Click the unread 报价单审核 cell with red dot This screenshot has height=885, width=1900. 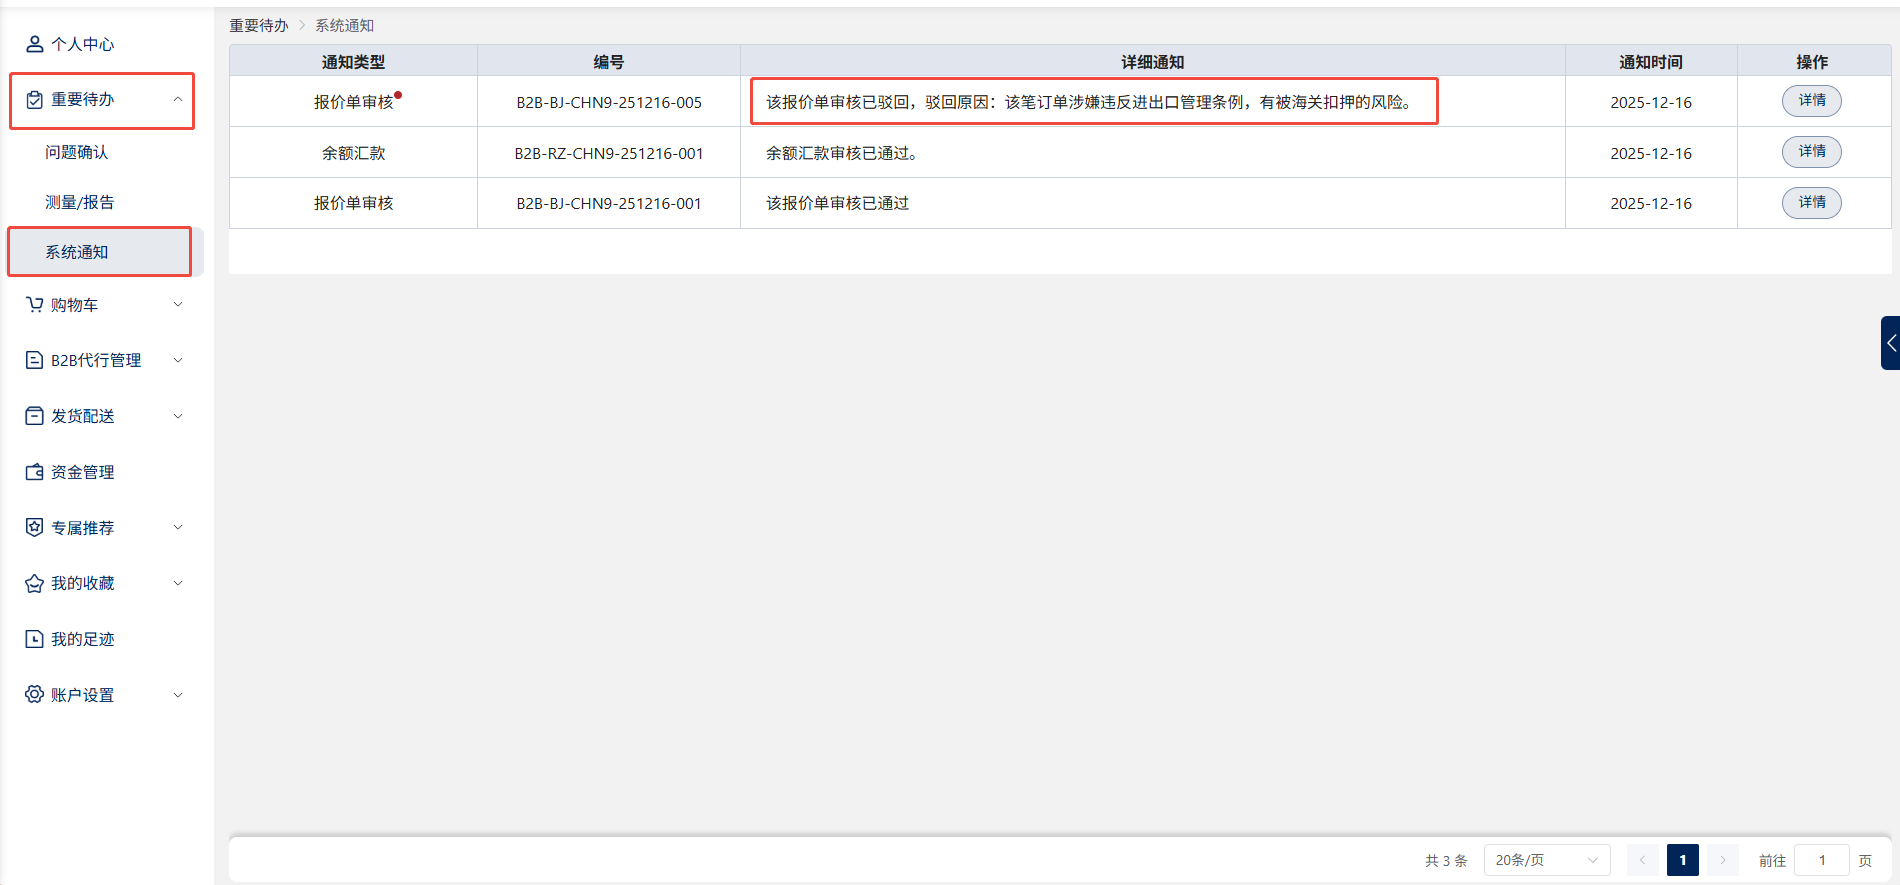tap(354, 102)
